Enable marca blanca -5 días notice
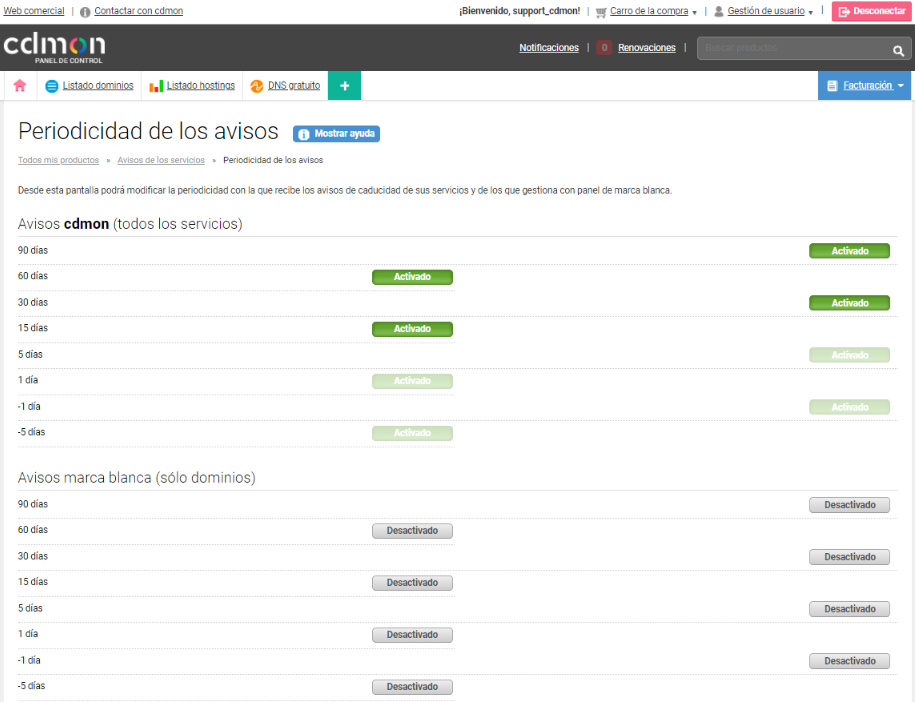This screenshot has width=915, height=702. pyautogui.click(x=413, y=686)
